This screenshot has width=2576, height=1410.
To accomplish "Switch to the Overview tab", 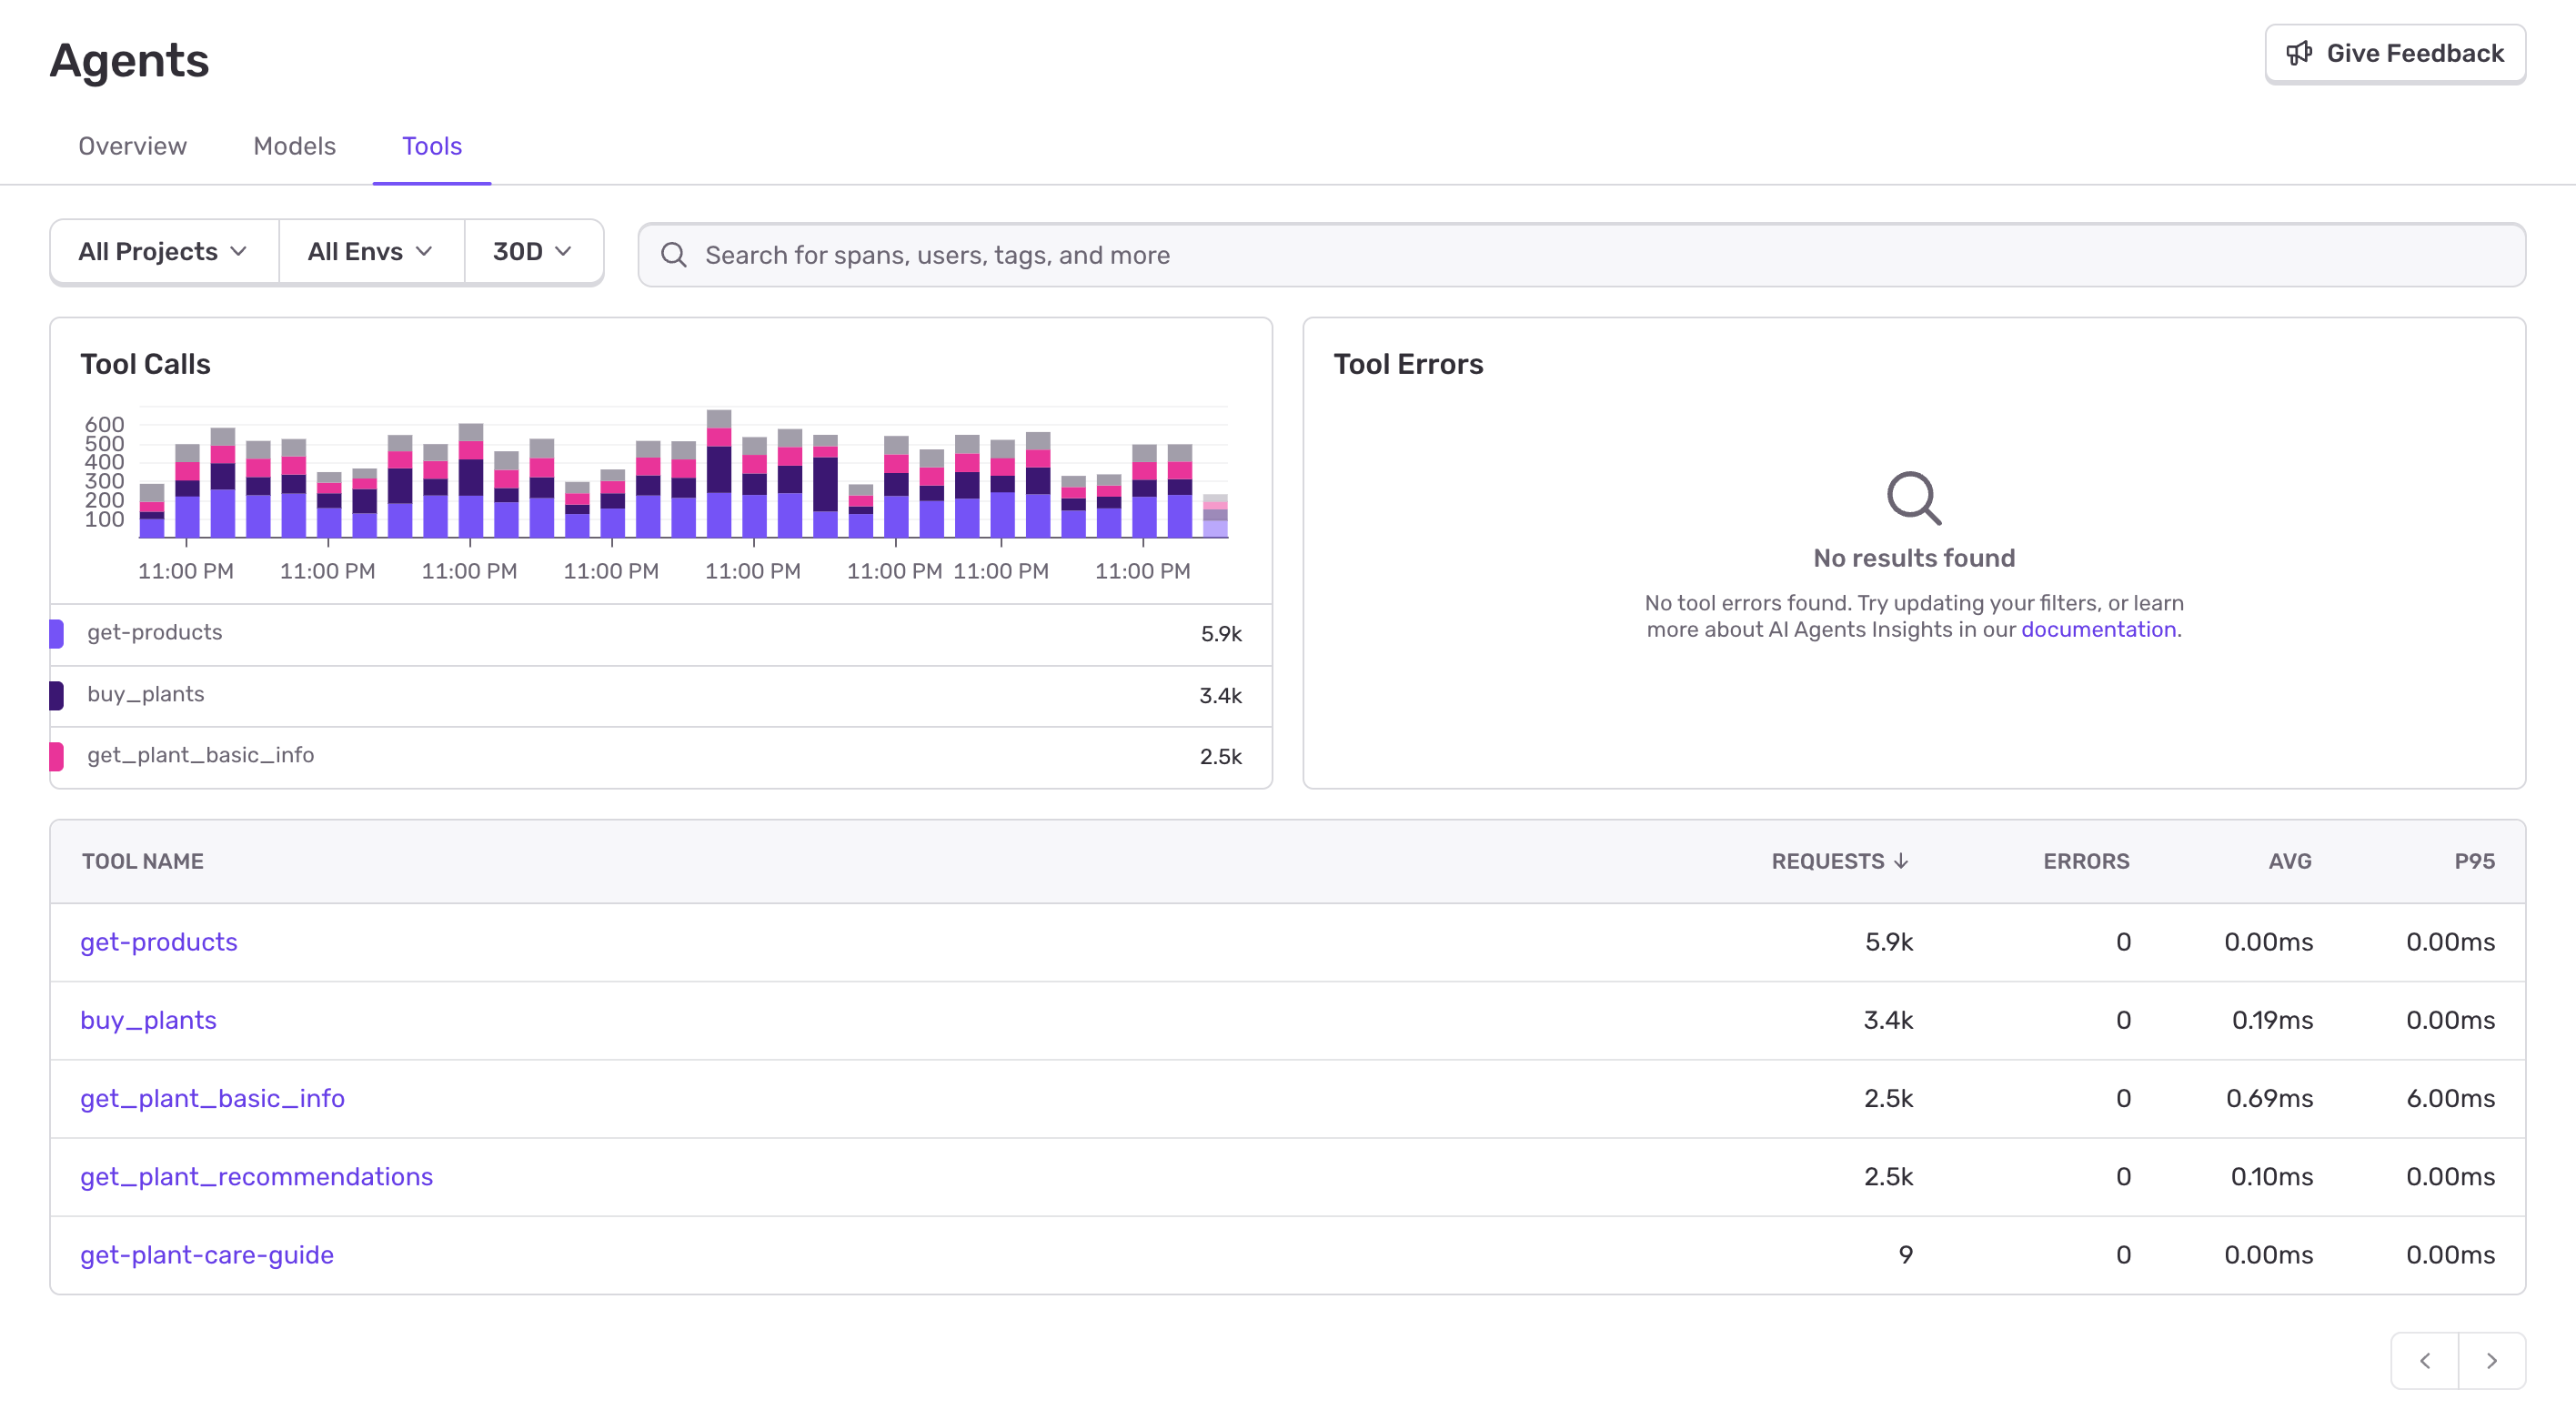I will click(x=131, y=146).
